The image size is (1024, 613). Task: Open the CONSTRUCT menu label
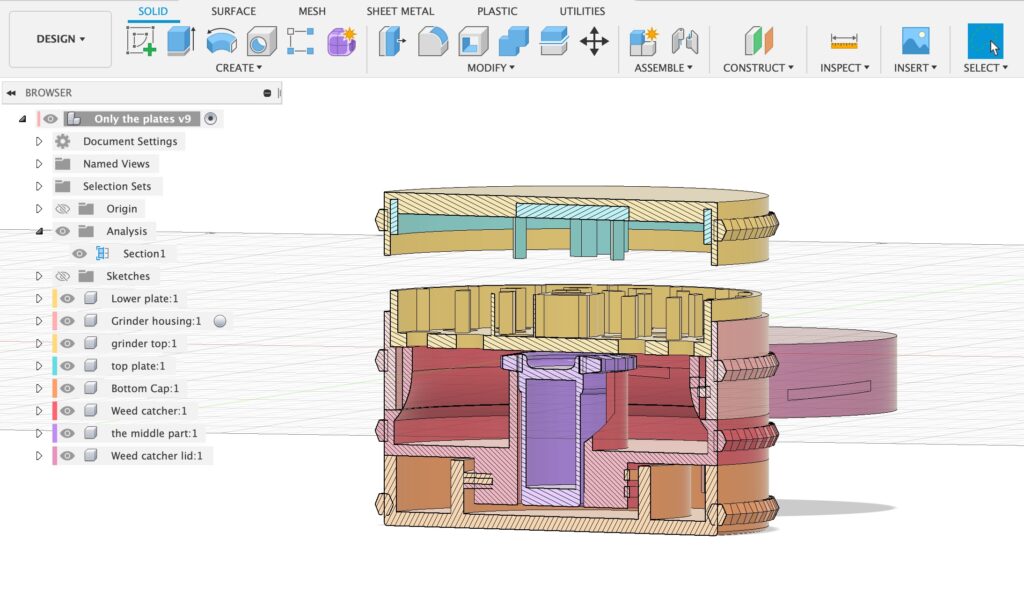758,68
